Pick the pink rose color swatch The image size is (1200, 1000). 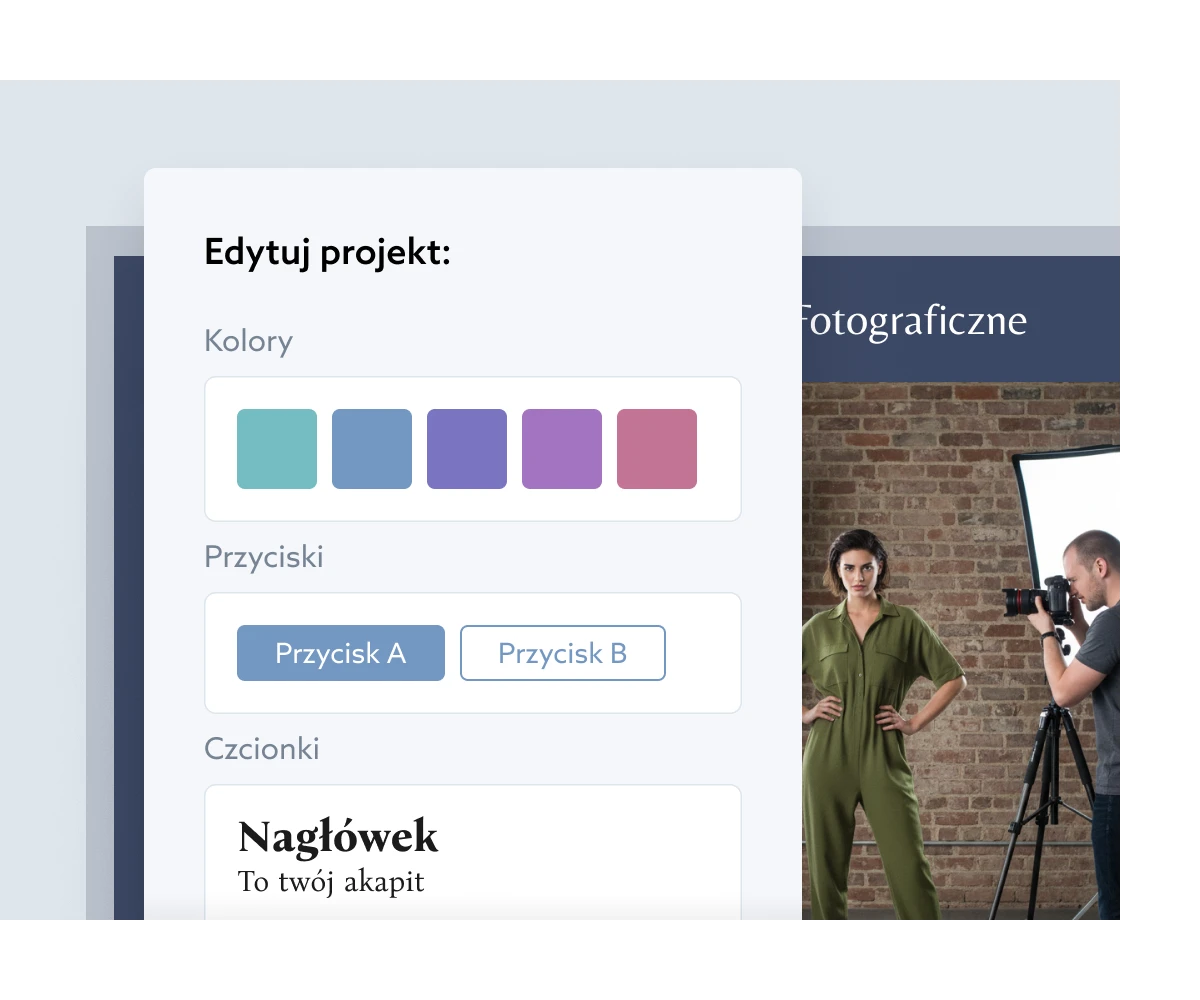[x=657, y=449]
